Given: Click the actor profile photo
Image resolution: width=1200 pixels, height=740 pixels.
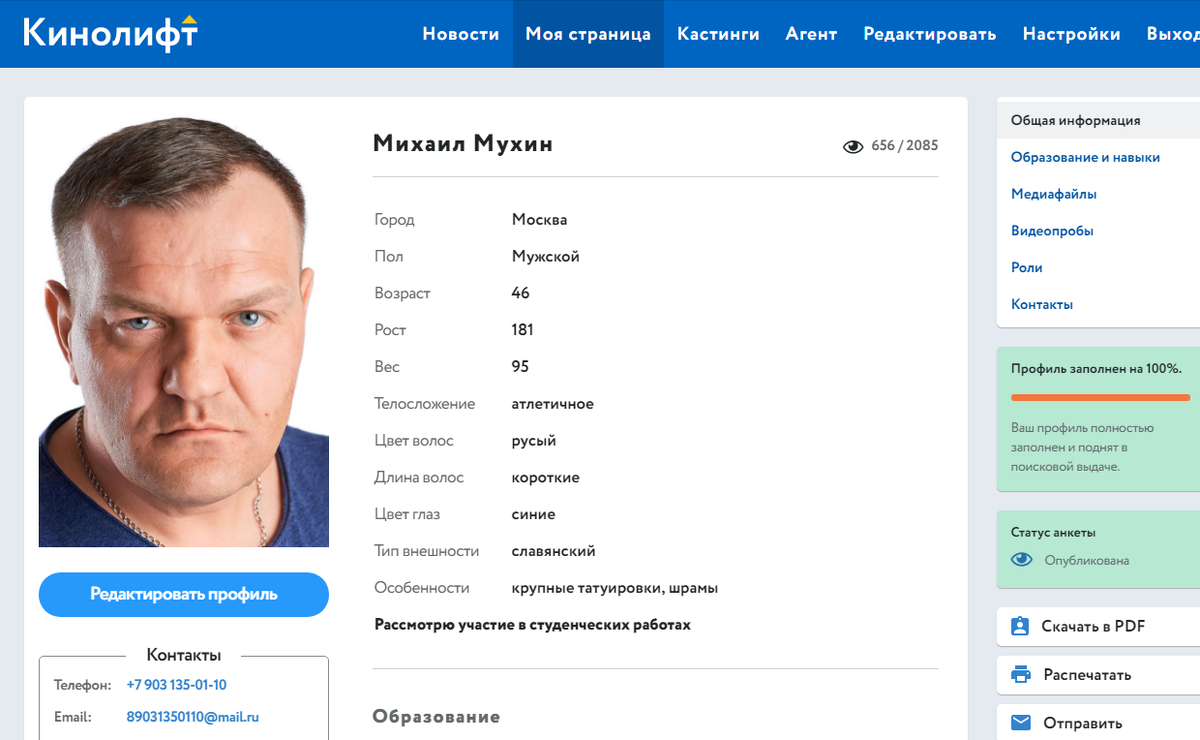Looking at the screenshot, I should pyautogui.click(x=184, y=332).
